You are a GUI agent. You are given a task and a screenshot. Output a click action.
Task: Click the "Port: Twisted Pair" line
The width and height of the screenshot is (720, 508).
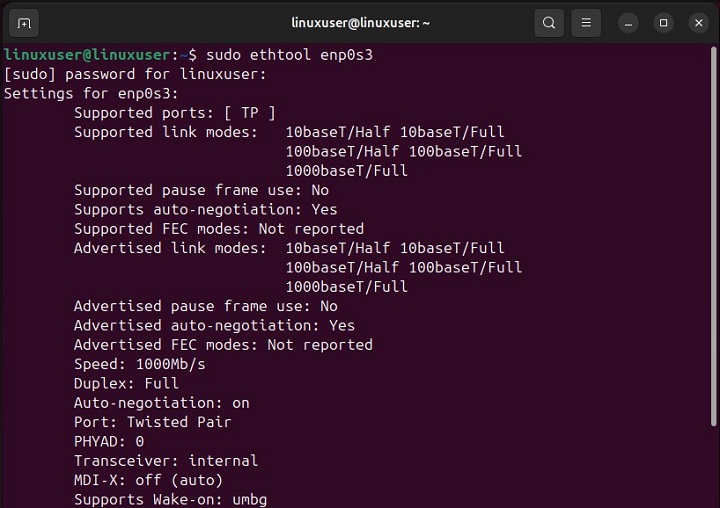pyautogui.click(x=152, y=422)
